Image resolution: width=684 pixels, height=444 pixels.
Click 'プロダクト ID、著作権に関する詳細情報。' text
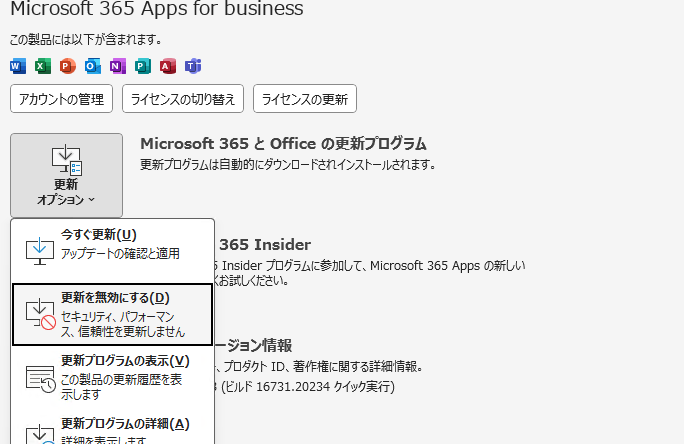[323, 366]
